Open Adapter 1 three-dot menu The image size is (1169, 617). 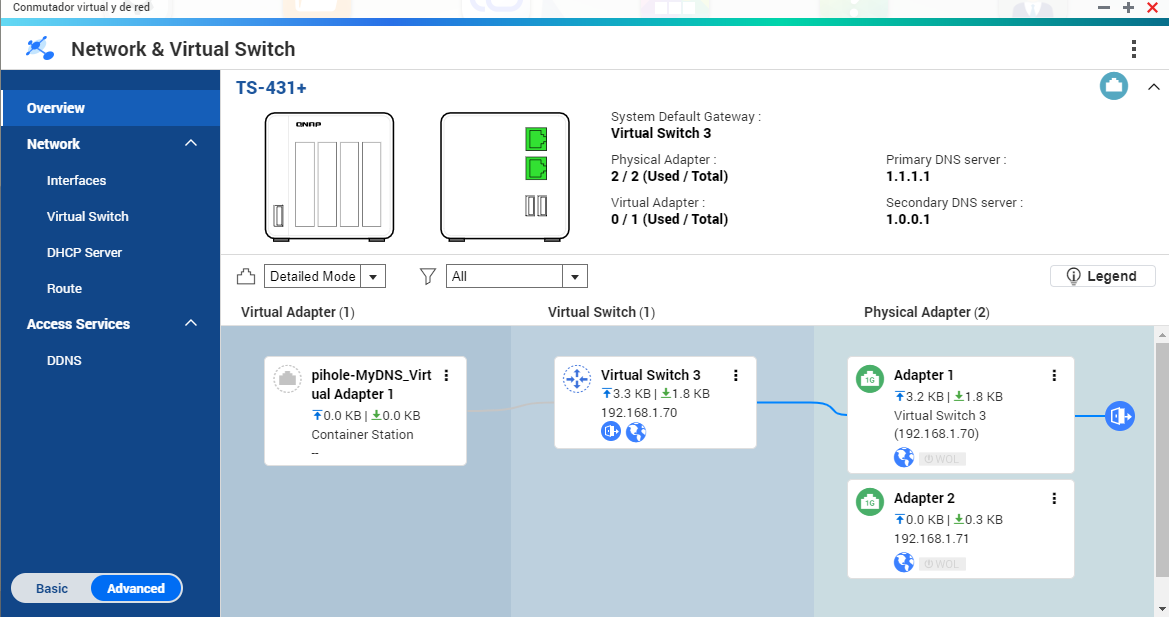[1054, 376]
